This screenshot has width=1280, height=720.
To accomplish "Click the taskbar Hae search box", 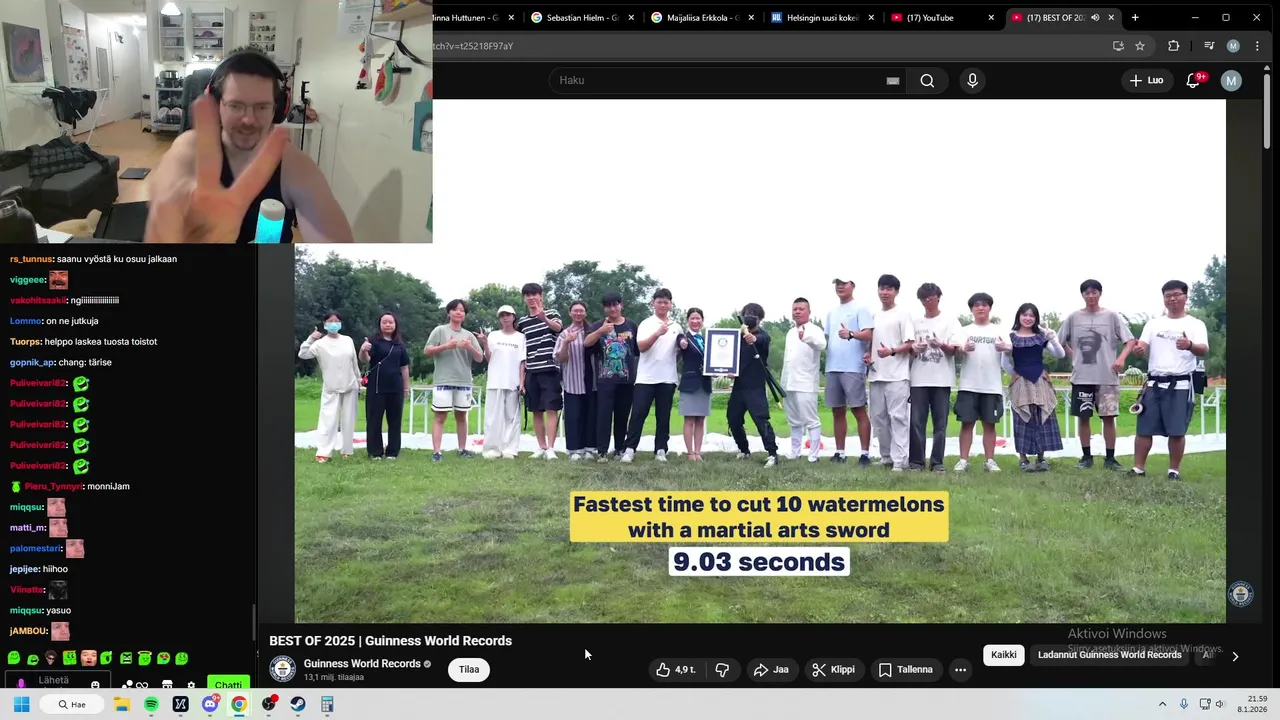I will (x=72, y=704).
